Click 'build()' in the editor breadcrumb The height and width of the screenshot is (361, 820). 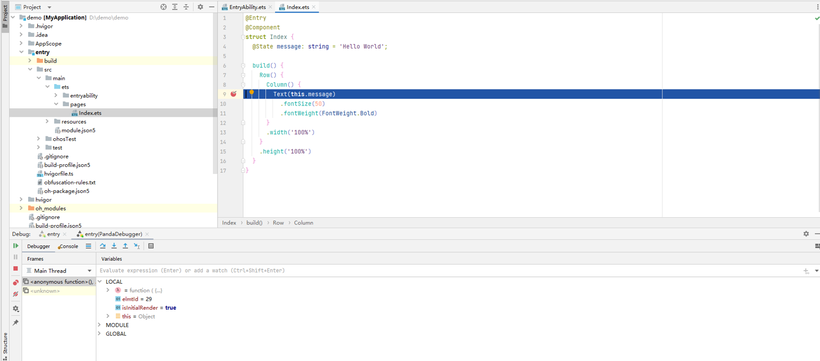(x=254, y=223)
